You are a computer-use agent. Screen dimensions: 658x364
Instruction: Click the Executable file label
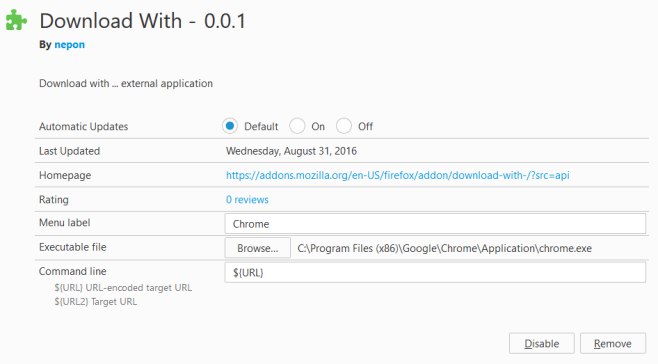pyautogui.click(x=73, y=247)
